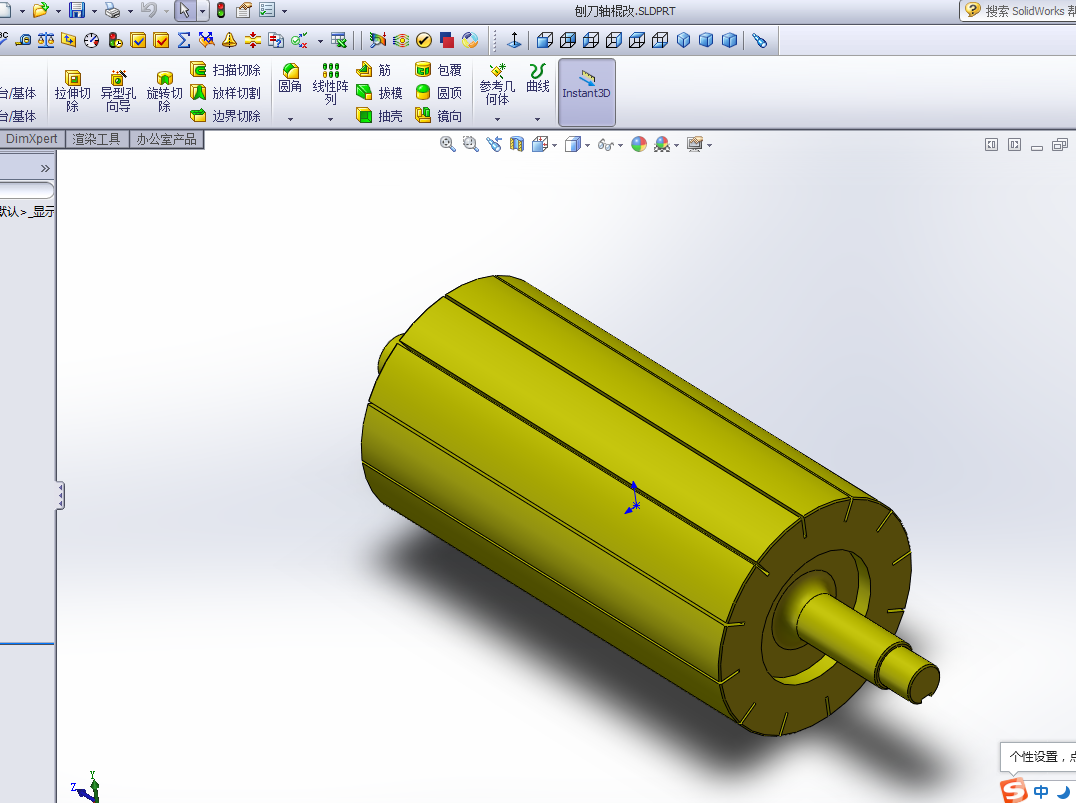The width and height of the screenshot is (1076, 803).
Task: Click the Deviation Analysis bell icon
Action: point(229,40)
